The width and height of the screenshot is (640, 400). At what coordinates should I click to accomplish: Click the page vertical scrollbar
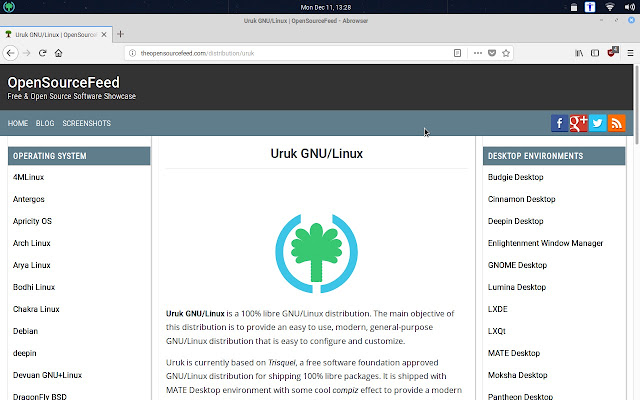(636, 104)
